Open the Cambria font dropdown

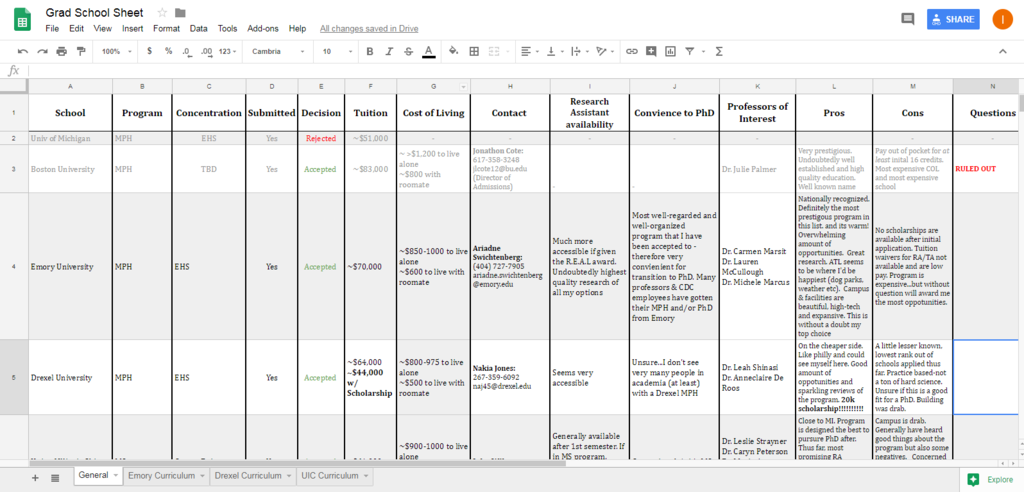point(278,51)
